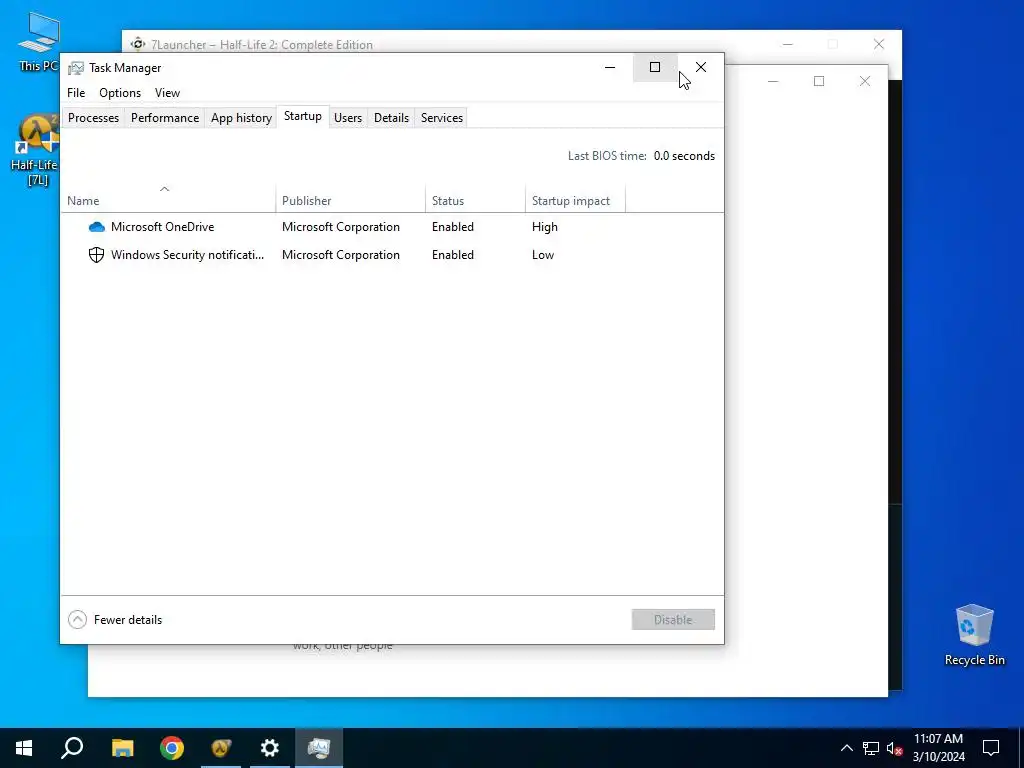Screen dimensions: 1024x768
Task: Open File Explorer from the taskbar
Action: (122, 748)
